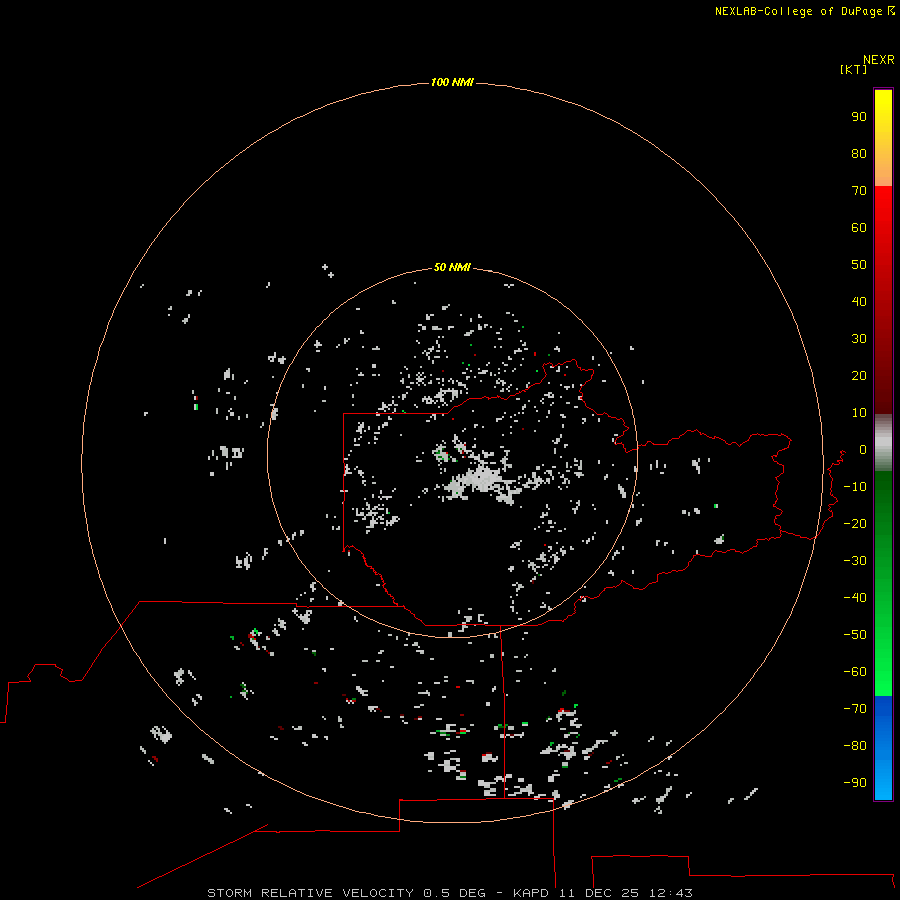This screenshot has width=900, height=900.
Task: Pick the yellow-orange top segment of the color bar
Action: tap(883, 138)
